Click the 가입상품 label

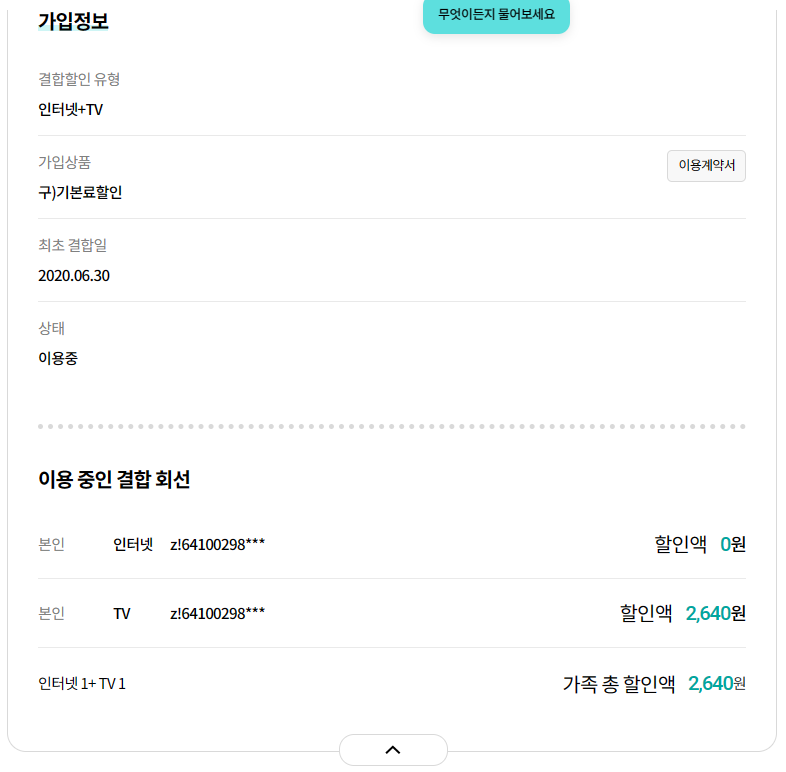64,162
